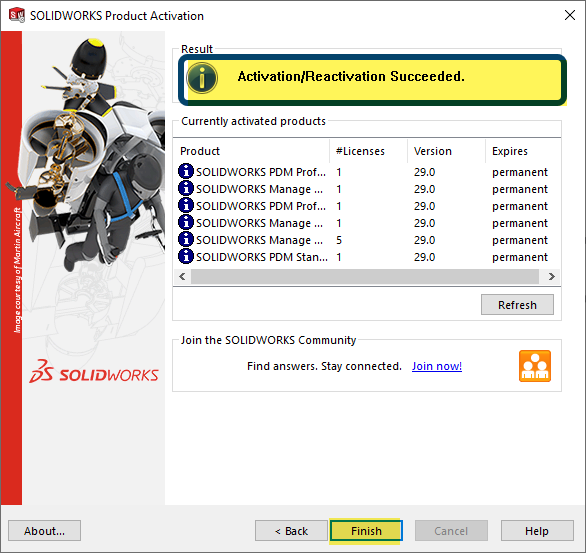Screen dimensions: 586x553
Task: Open the Help button
Action: [x=537, y=531]
